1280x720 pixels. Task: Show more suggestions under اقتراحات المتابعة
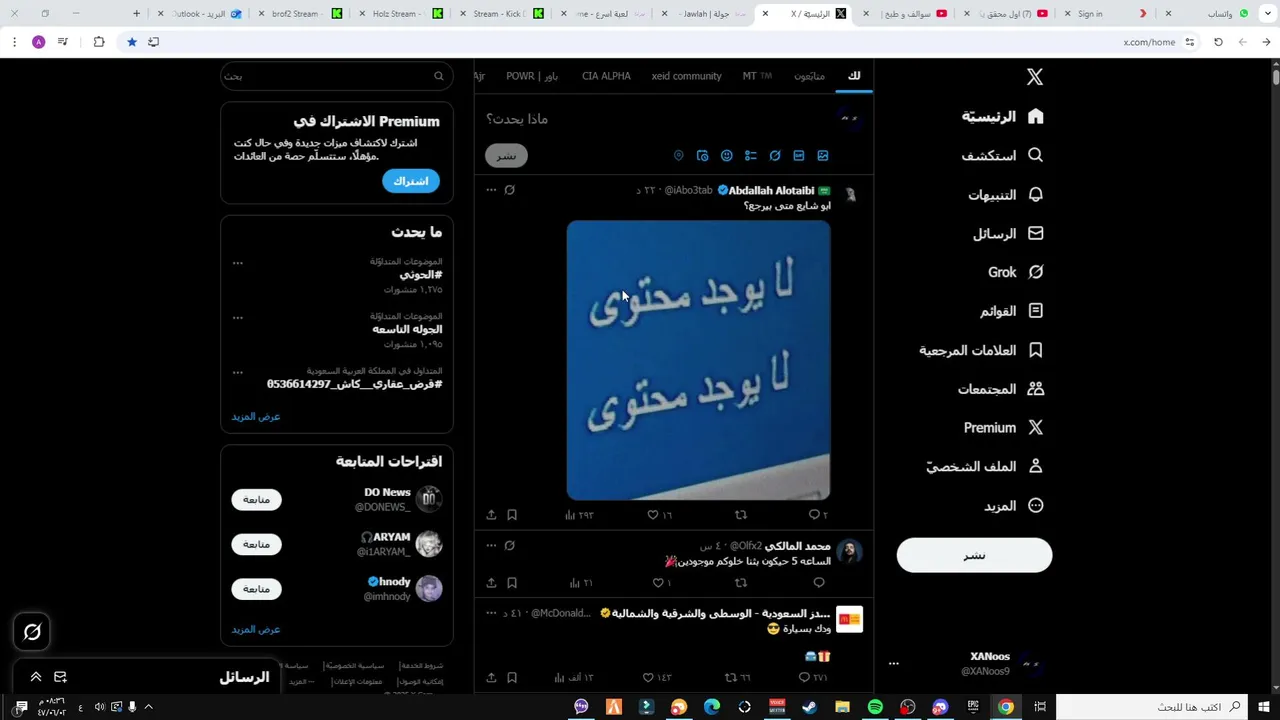[256, 629]
